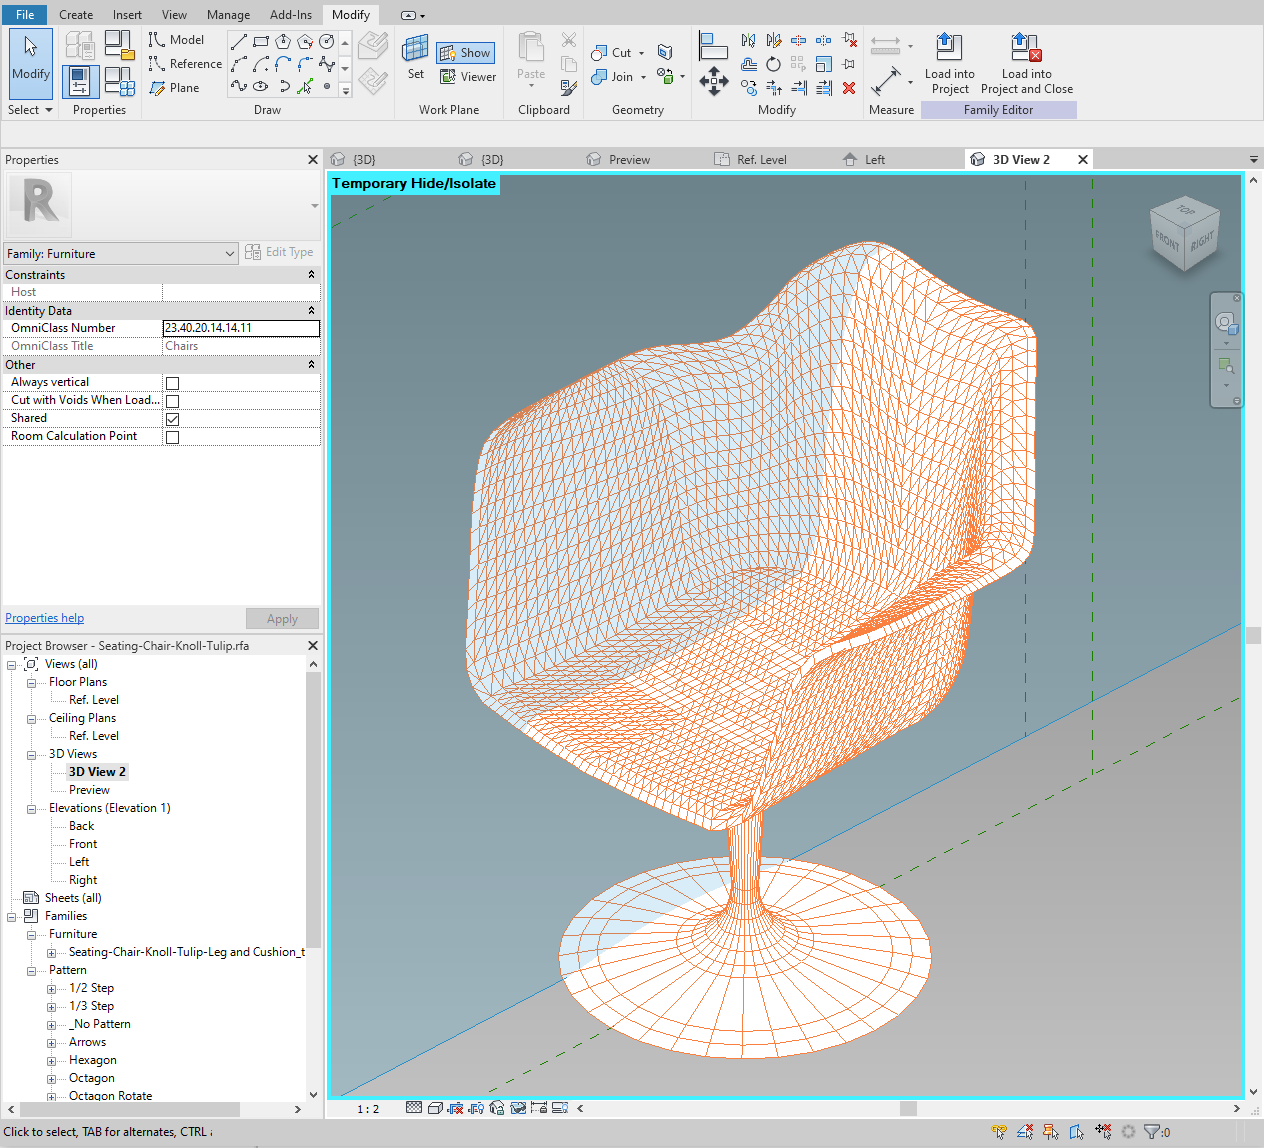Click the Model line button
Image resolution: width=1264 pixels, height=1148 pixels.
tap(176, 40)
